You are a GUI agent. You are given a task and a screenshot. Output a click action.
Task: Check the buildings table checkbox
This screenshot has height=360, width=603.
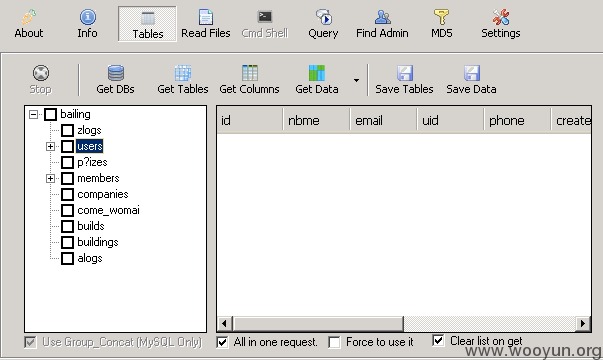pyautogui.click(x=67, y=242)
